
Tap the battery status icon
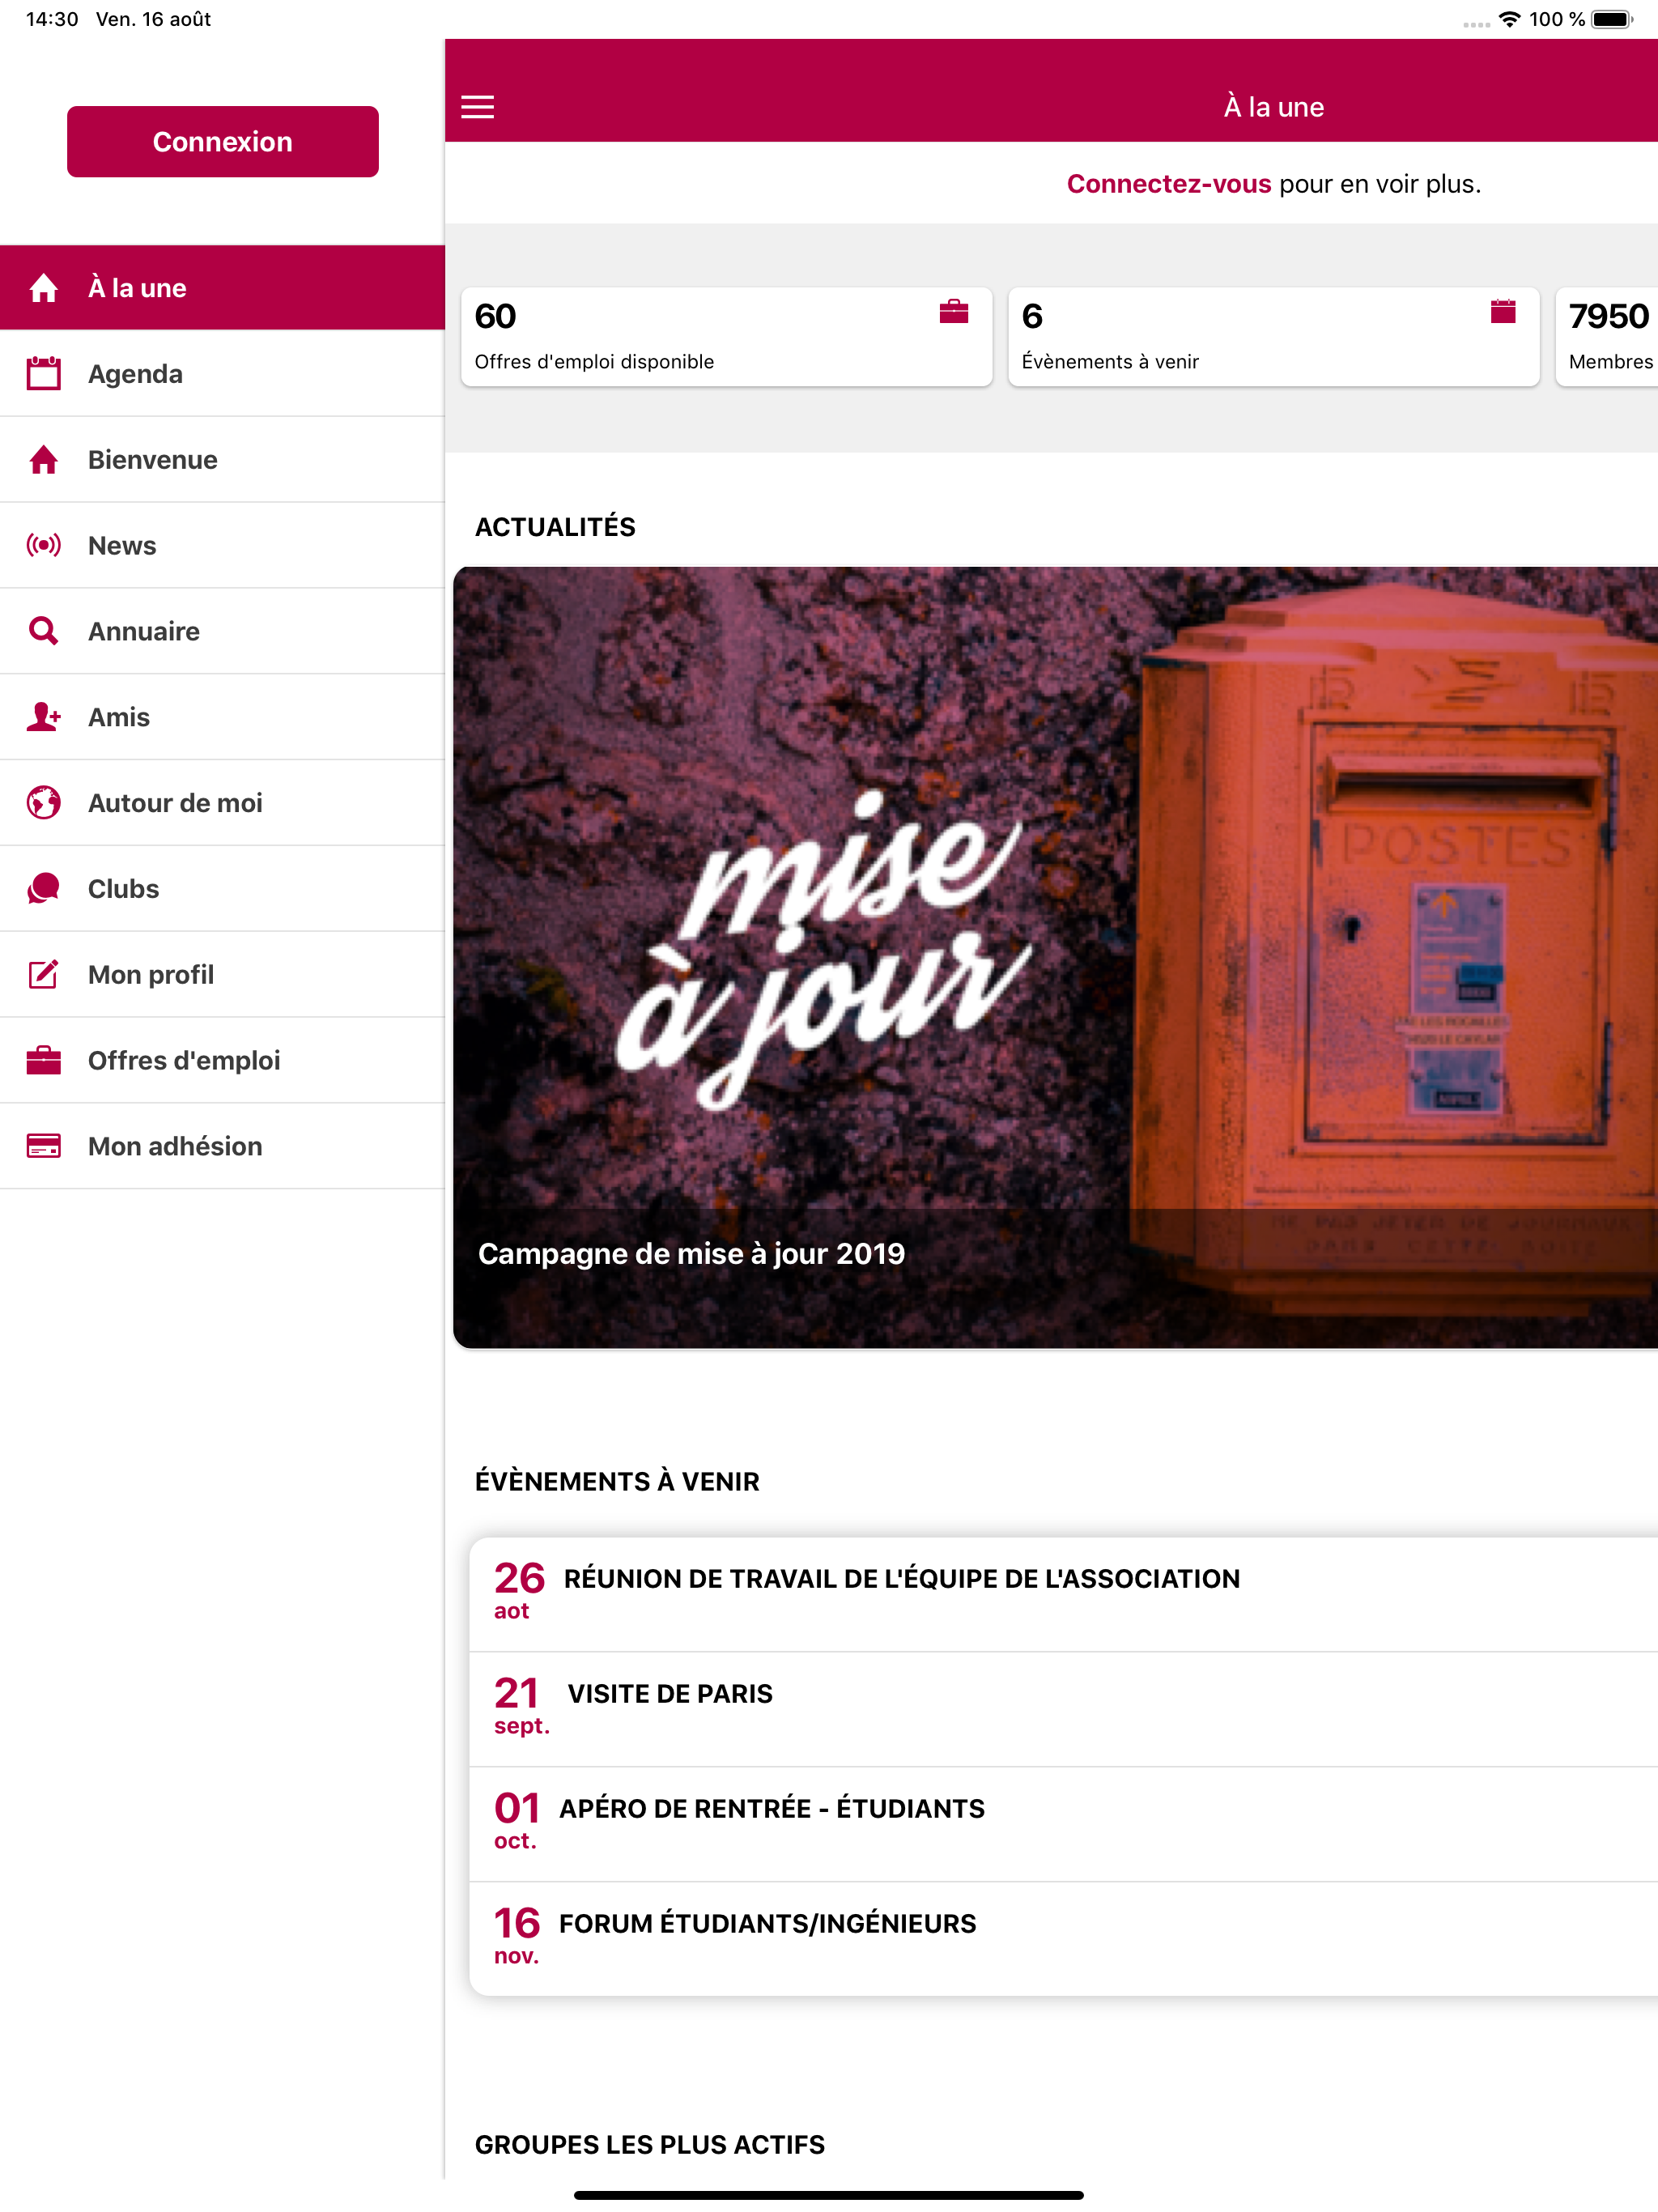point(1612,19)
